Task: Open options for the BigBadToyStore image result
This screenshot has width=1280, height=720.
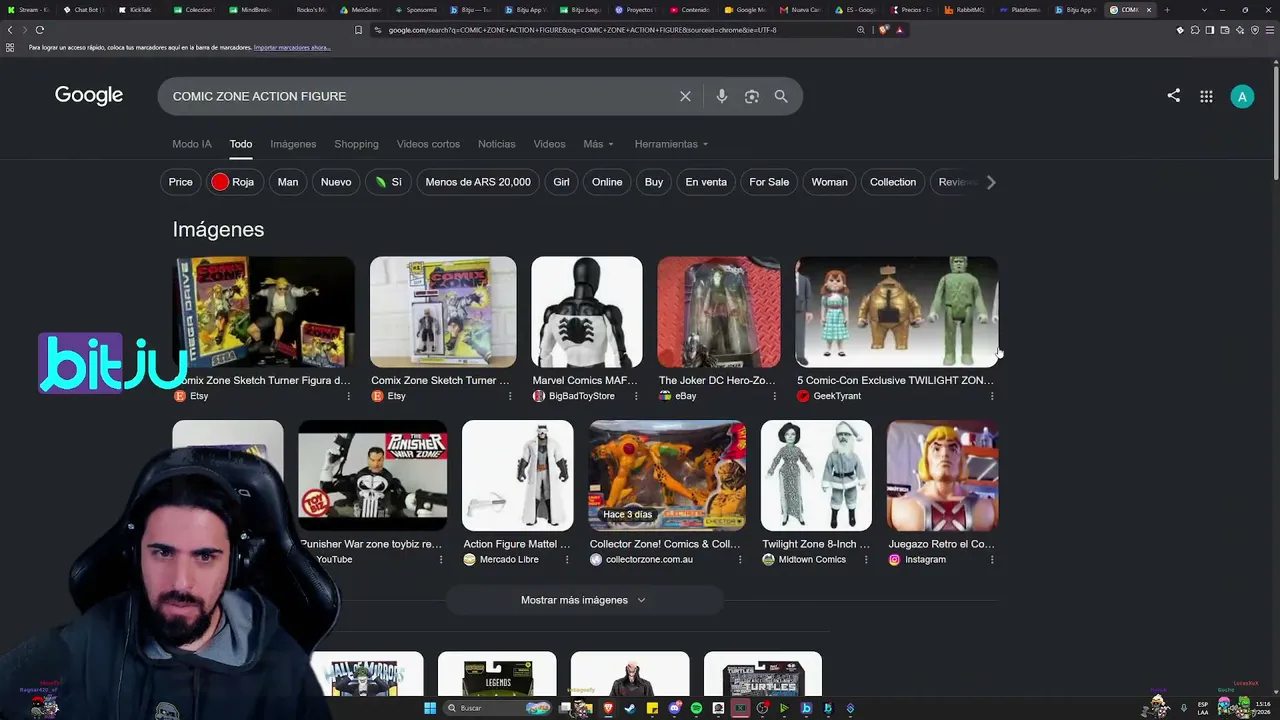Action: (637, 396)
